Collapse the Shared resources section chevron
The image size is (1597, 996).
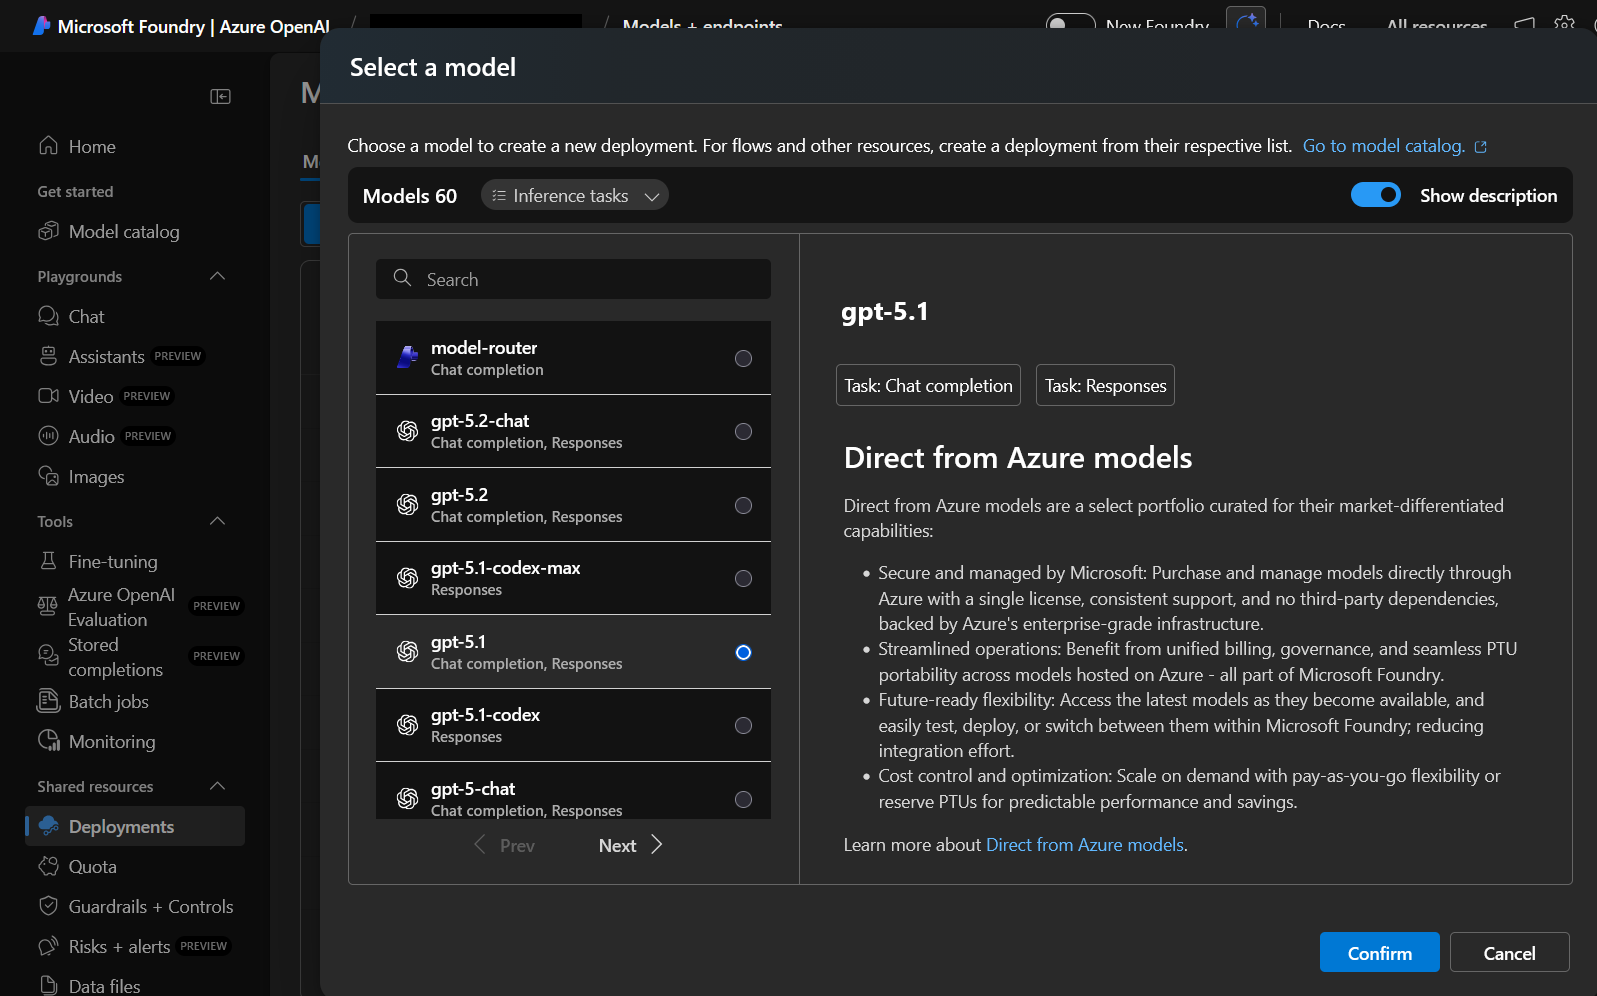point(217,786)
